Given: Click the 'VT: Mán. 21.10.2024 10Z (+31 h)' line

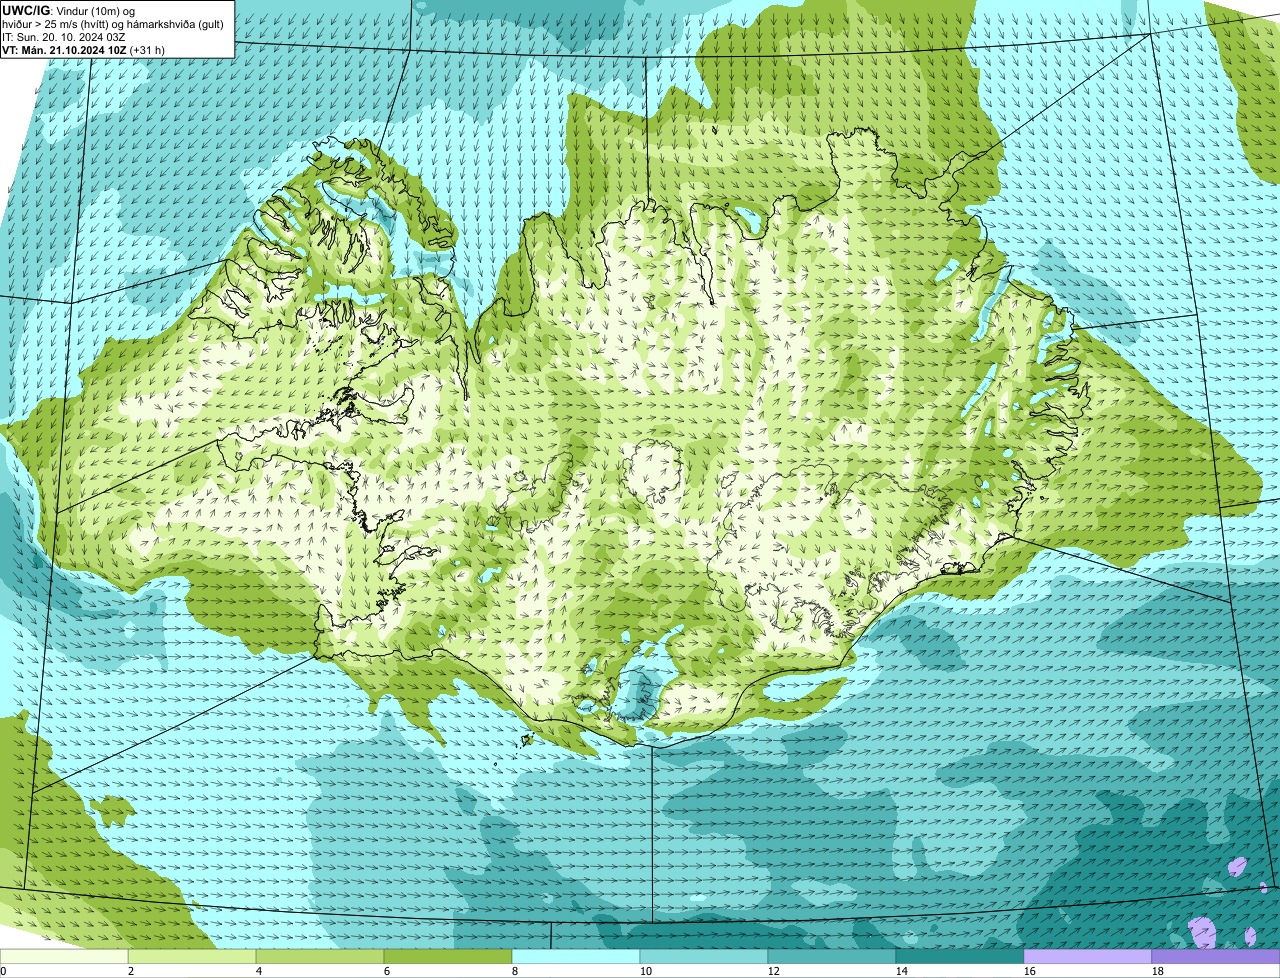Looking at the screenshot, I should 84,49.
